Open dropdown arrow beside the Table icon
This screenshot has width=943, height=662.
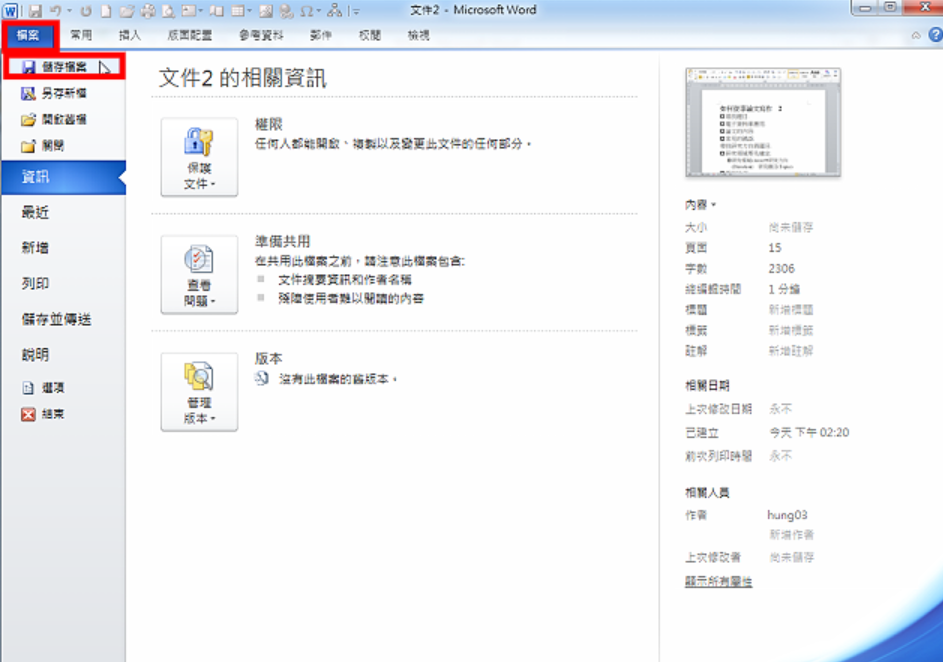pyautogui.click(x=250, y=11)
